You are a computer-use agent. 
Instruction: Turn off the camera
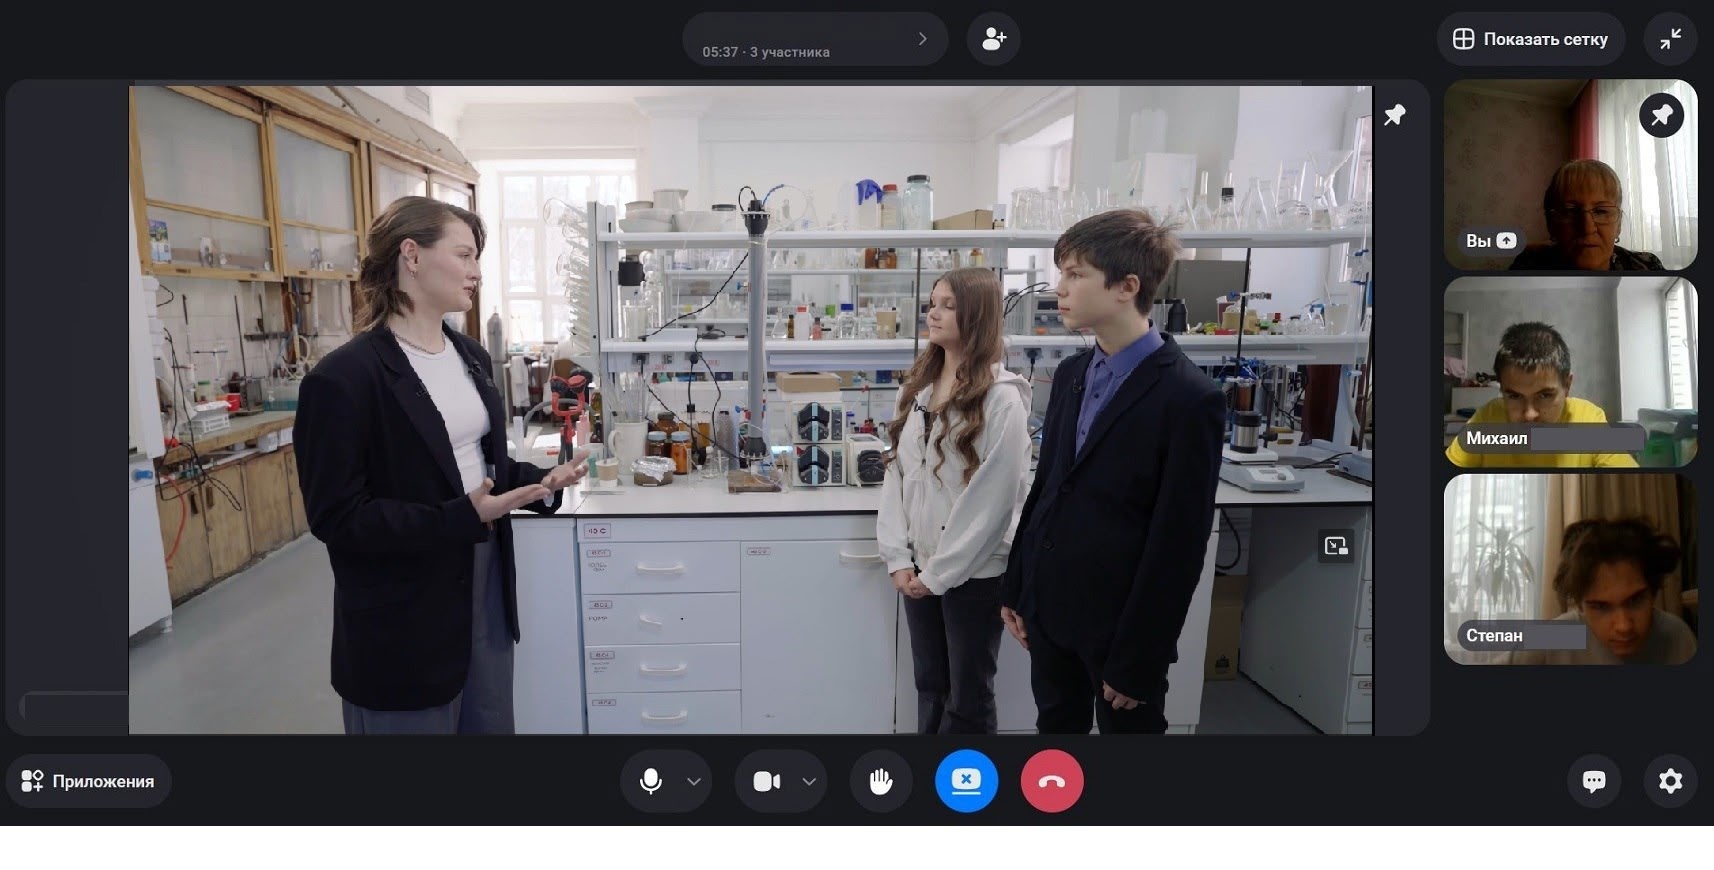pyautogui.click(x=766, y=781)
